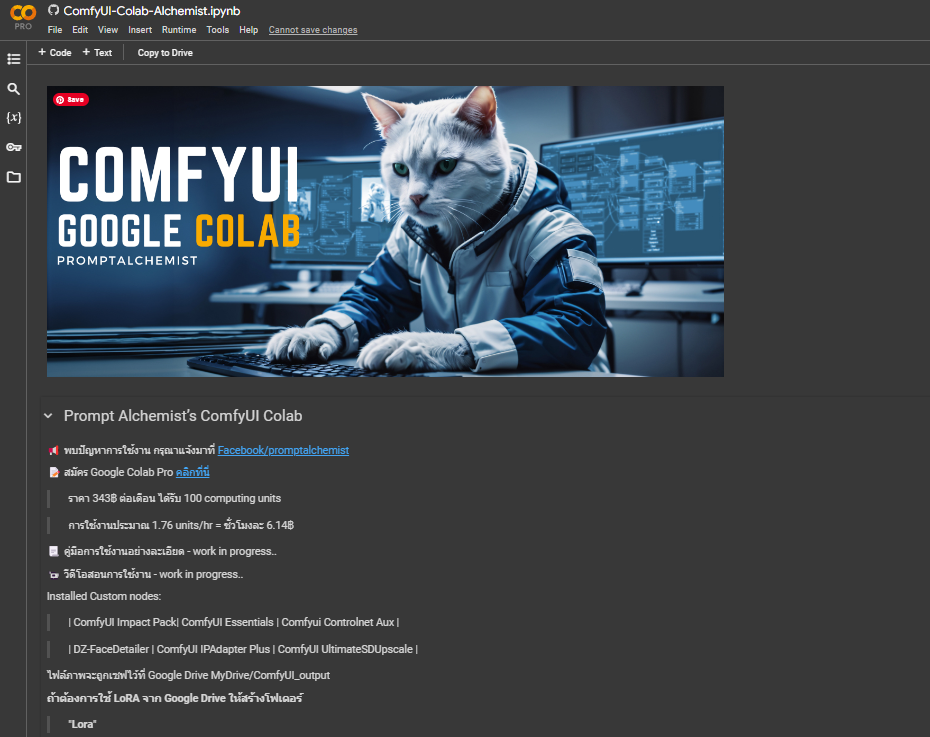The width and height of the screenshot is (930, 737).
Task: Open the table of contents sidebar icon
Action: tap(14, 59)
